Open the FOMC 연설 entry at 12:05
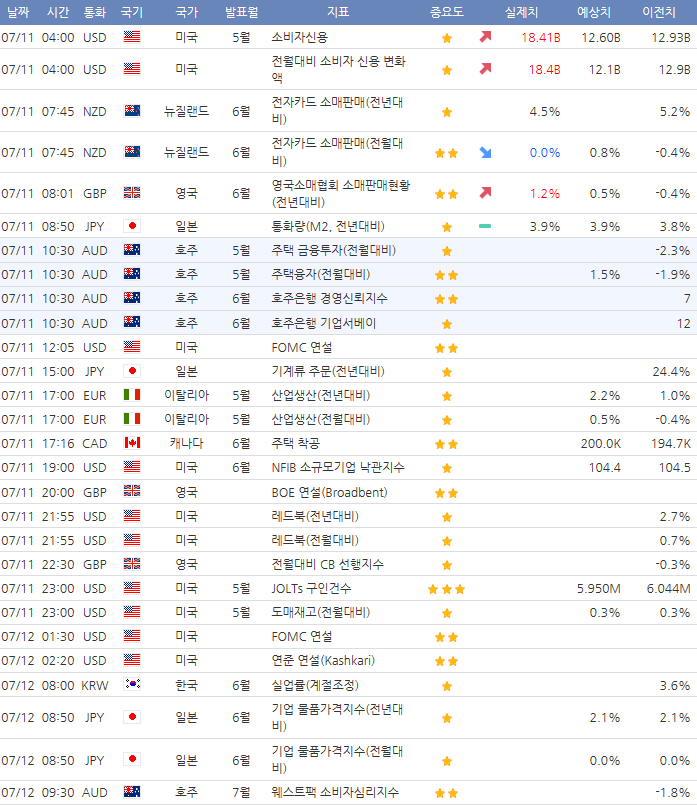The width and height of the screenshot is (697, 808). [x=301, y=347]
